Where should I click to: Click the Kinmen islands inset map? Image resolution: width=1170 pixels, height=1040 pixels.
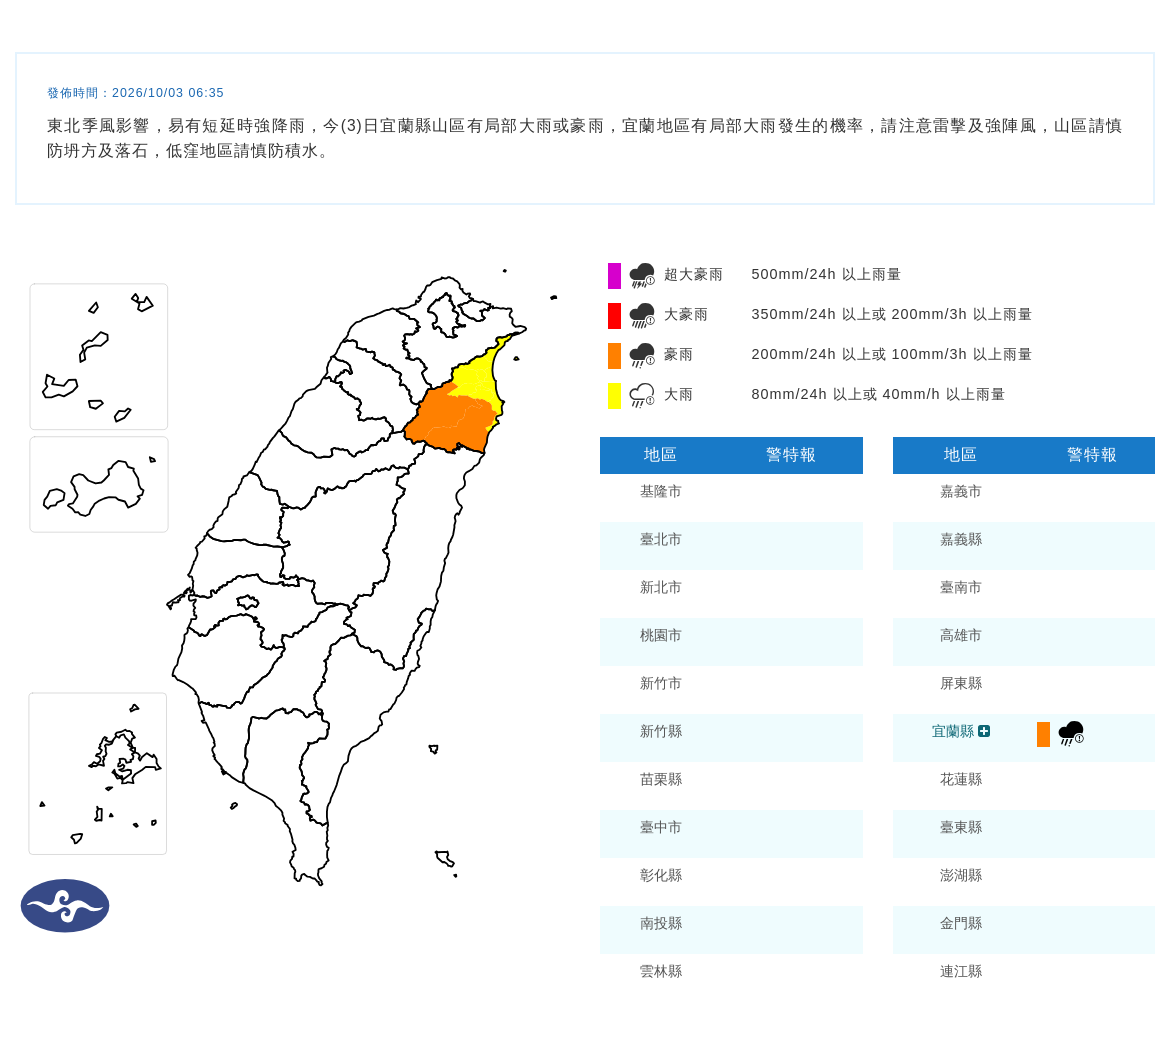click(x=98, y=485)
